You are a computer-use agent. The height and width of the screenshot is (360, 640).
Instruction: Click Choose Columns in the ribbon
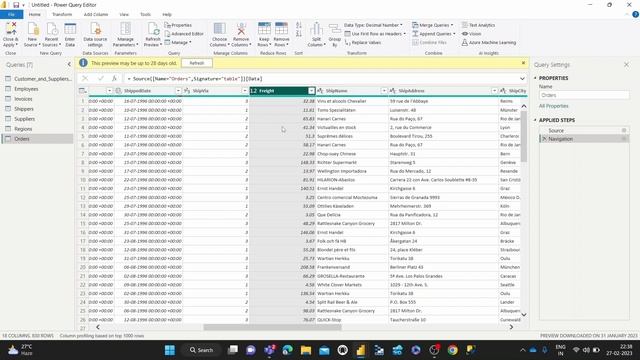[220, 34]
